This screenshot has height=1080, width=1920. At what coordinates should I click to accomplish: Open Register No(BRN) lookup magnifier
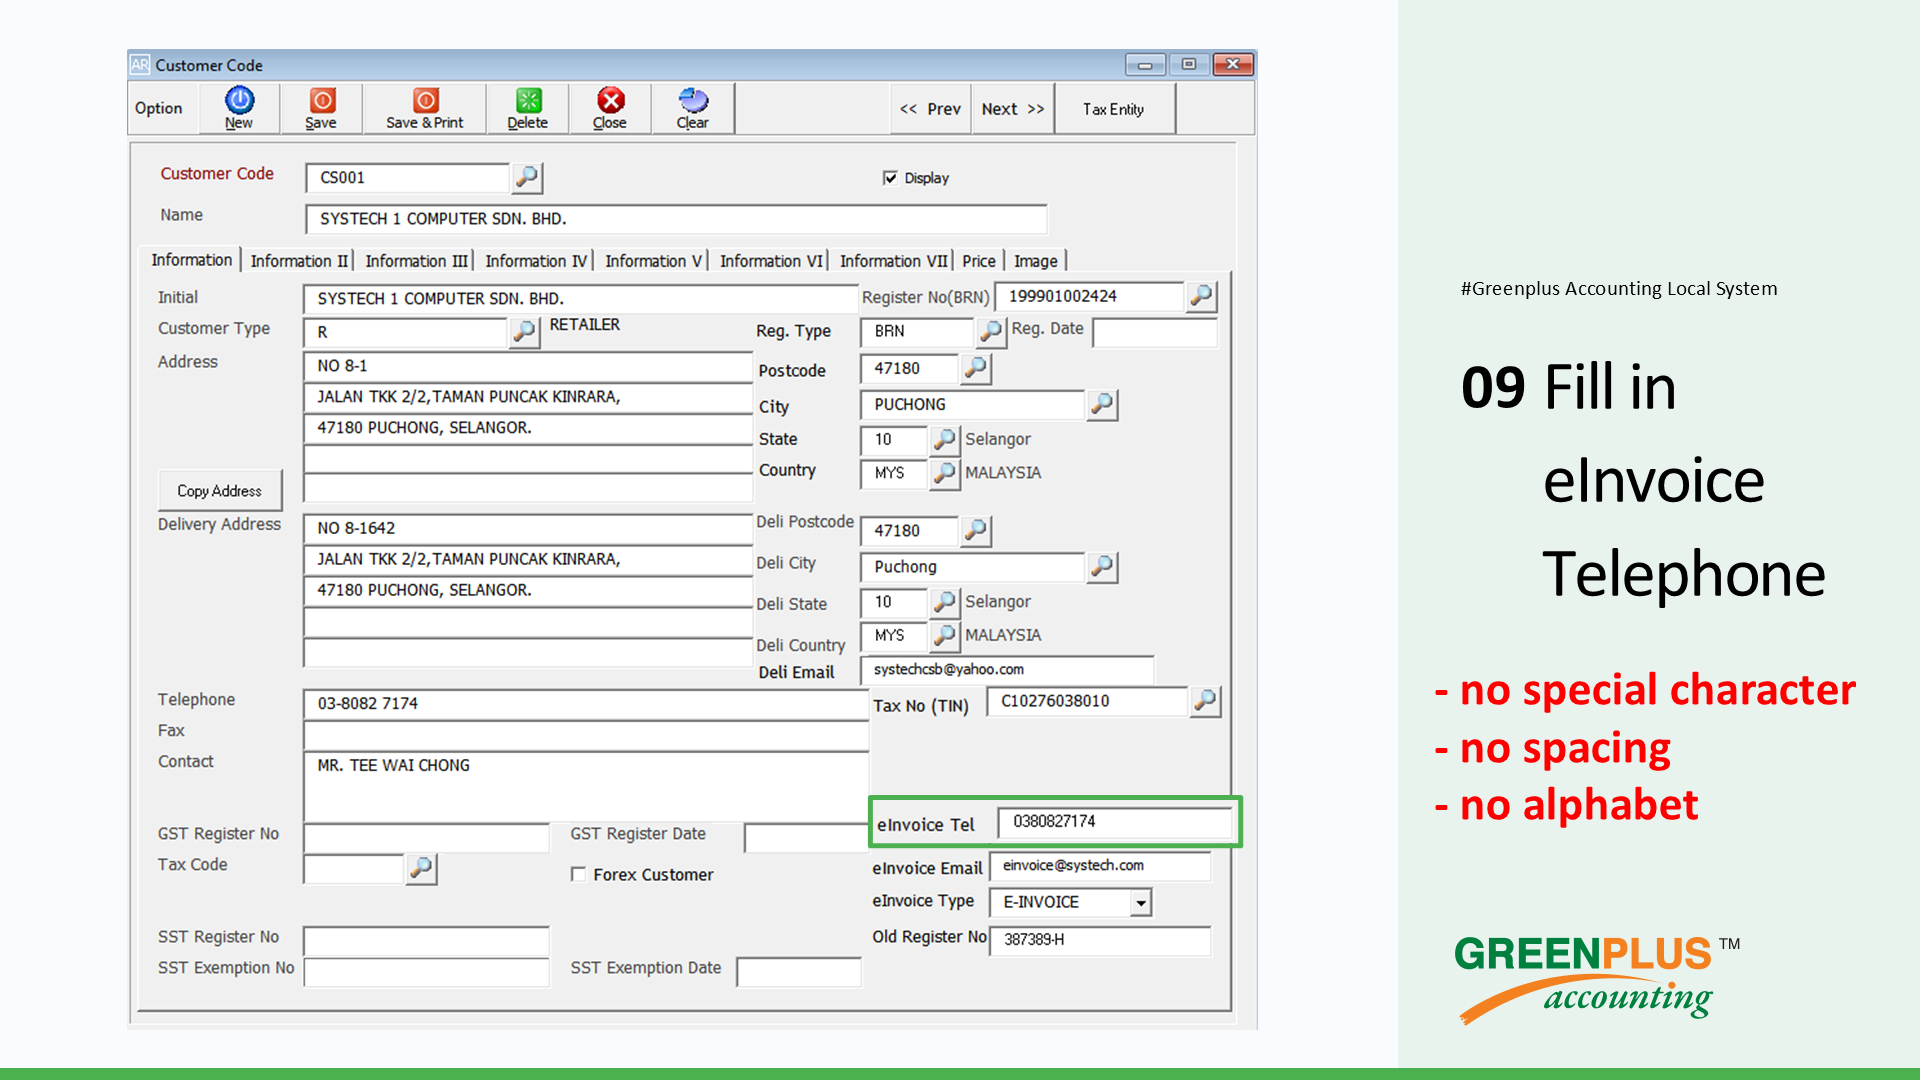[x=1201, y=296]
